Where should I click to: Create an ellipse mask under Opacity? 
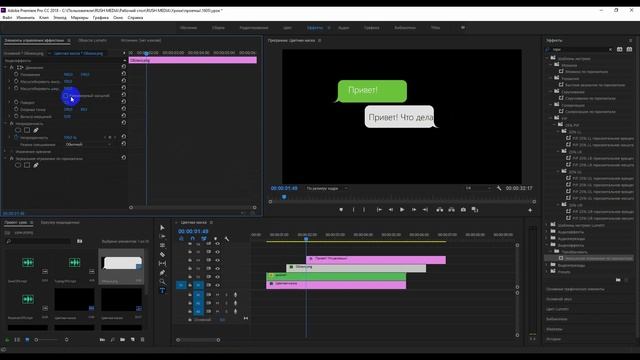[18, 130]
